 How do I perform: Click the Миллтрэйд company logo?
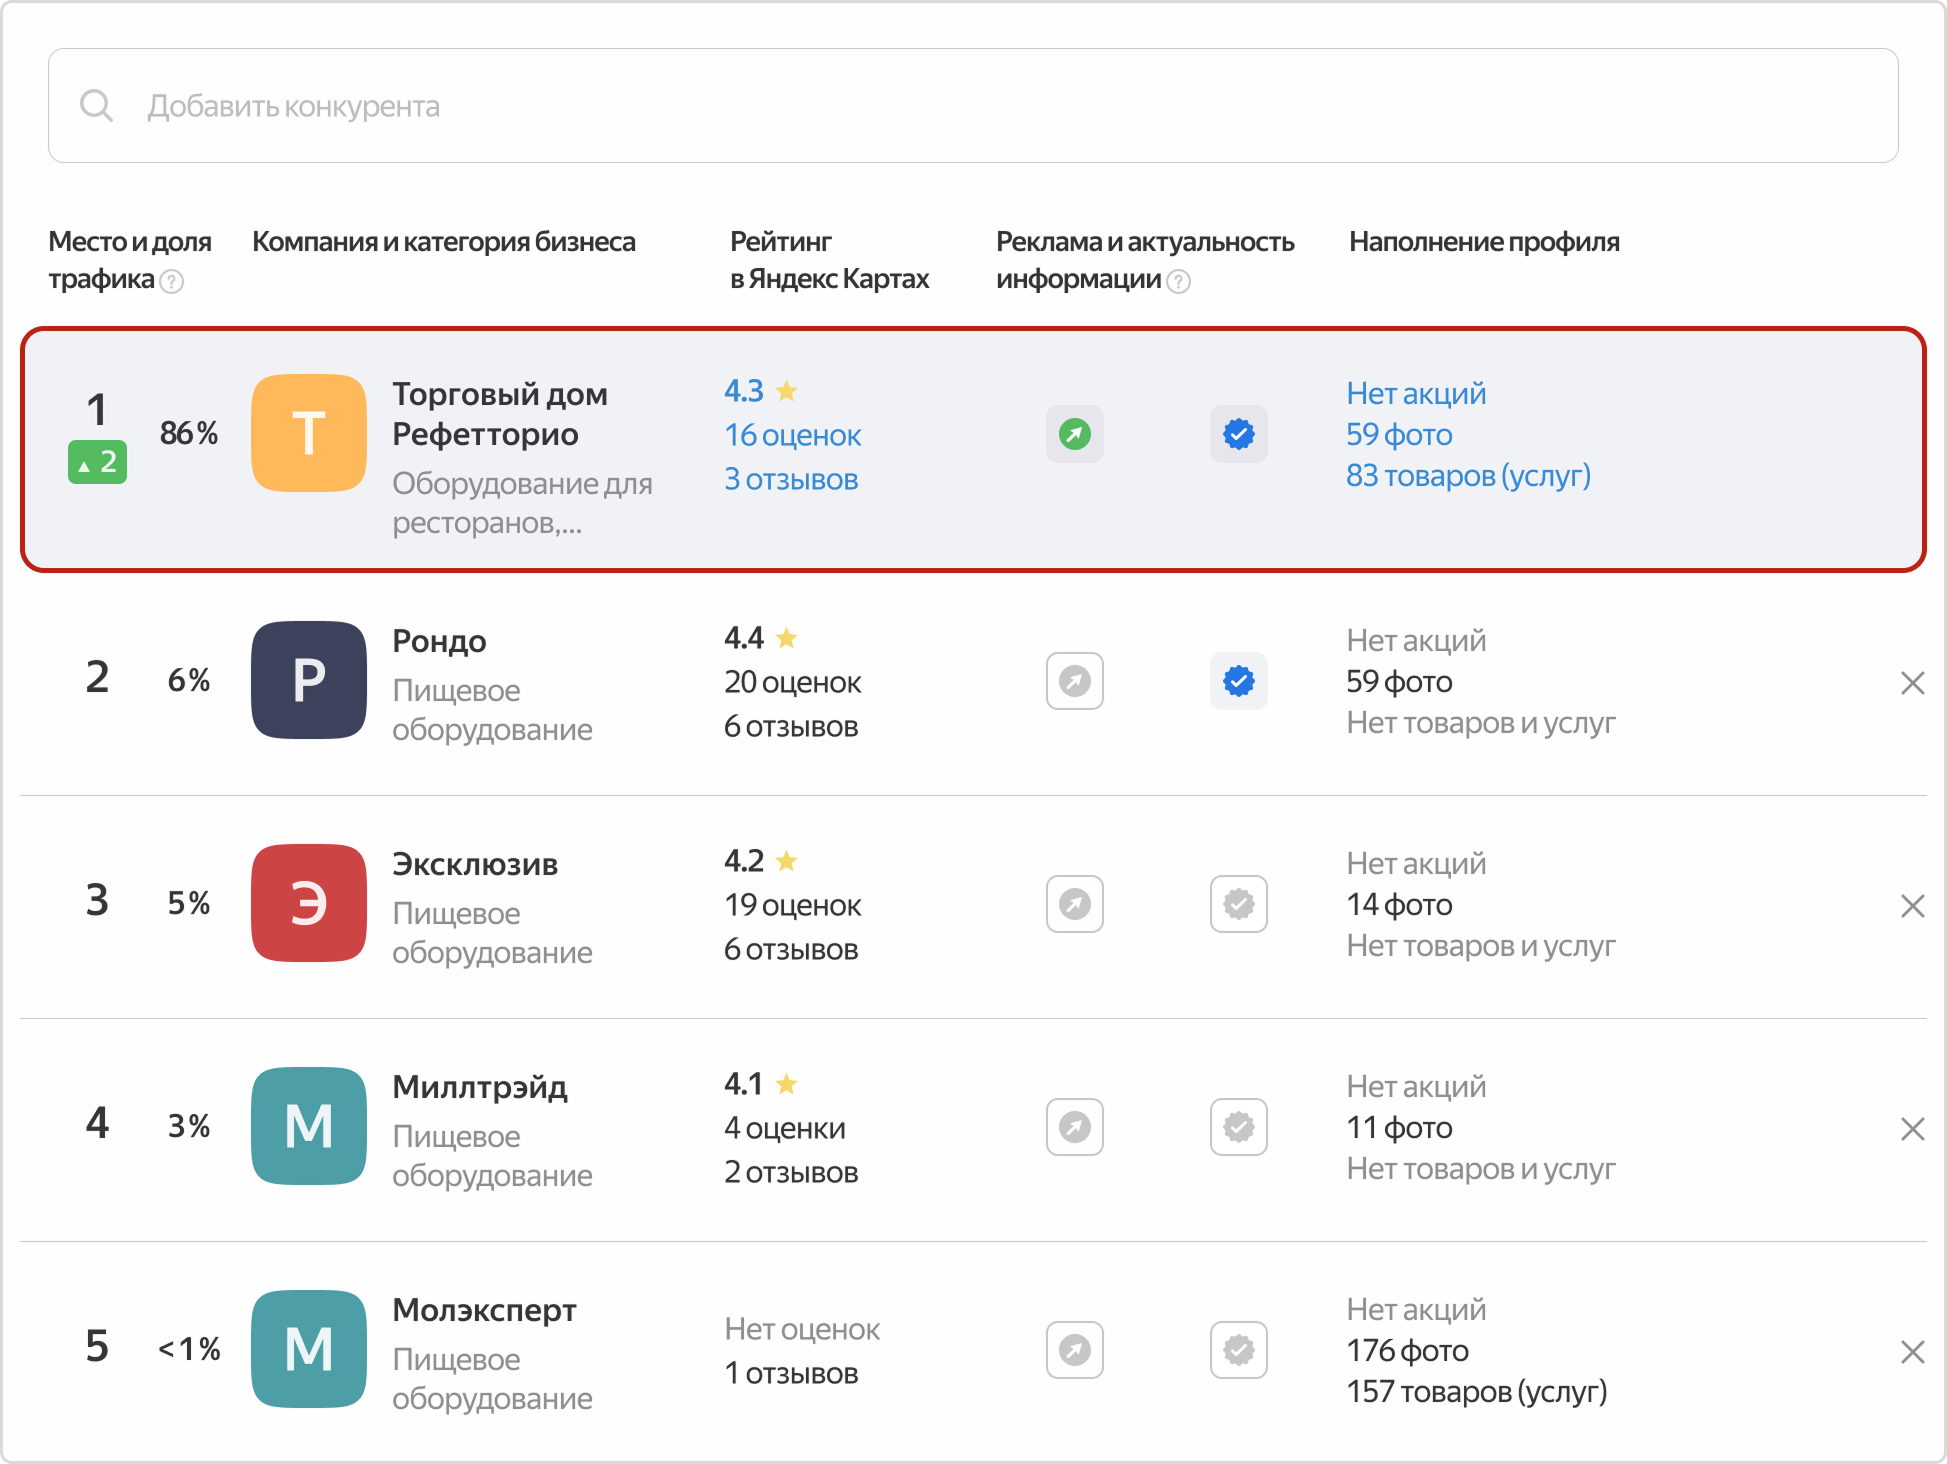tap(308, 1126)
